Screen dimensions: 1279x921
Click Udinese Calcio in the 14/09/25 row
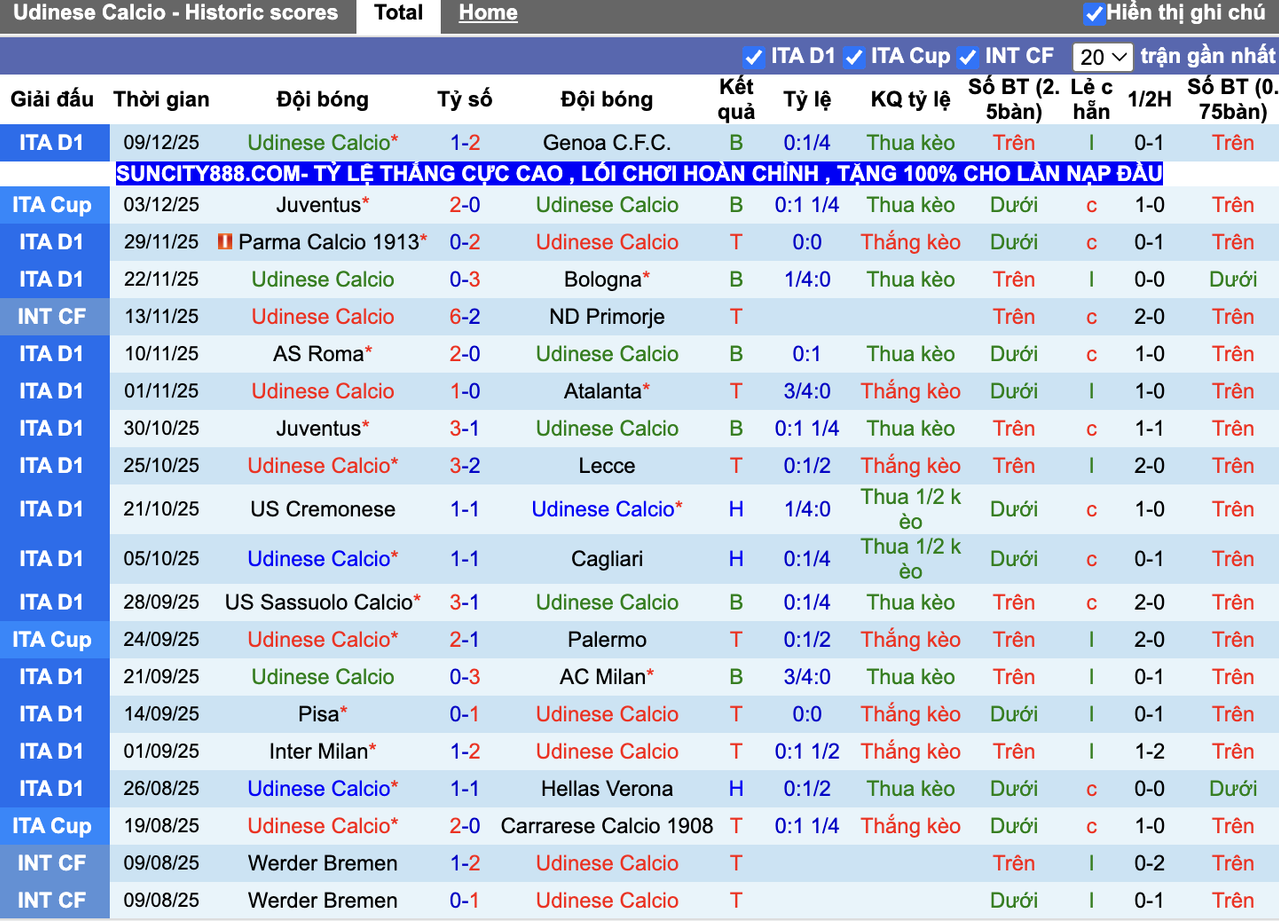(607, 714)
